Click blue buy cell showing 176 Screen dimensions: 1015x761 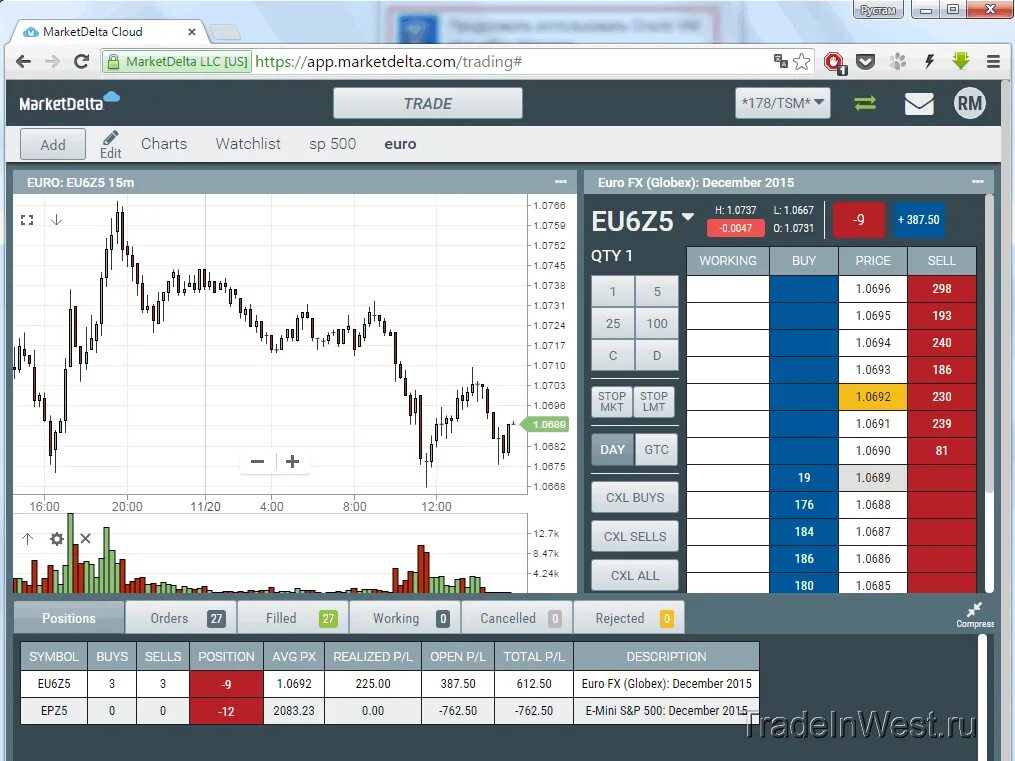pyautogui.click(x=803, y=505)
